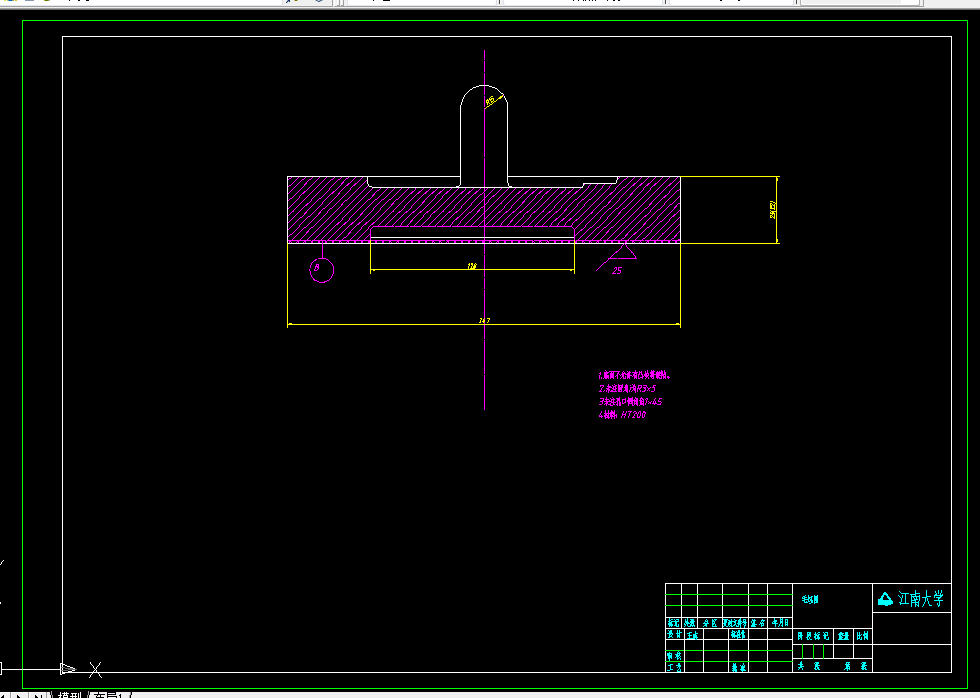The height and width of the screenshot is (698, 980).
Task: Select the R6 radius dimension text
Action: coord(491,100)
